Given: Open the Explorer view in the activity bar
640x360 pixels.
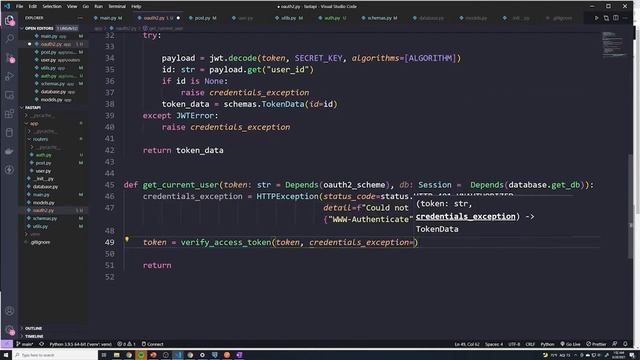Looking at the screenshot, I should (9, 20).
